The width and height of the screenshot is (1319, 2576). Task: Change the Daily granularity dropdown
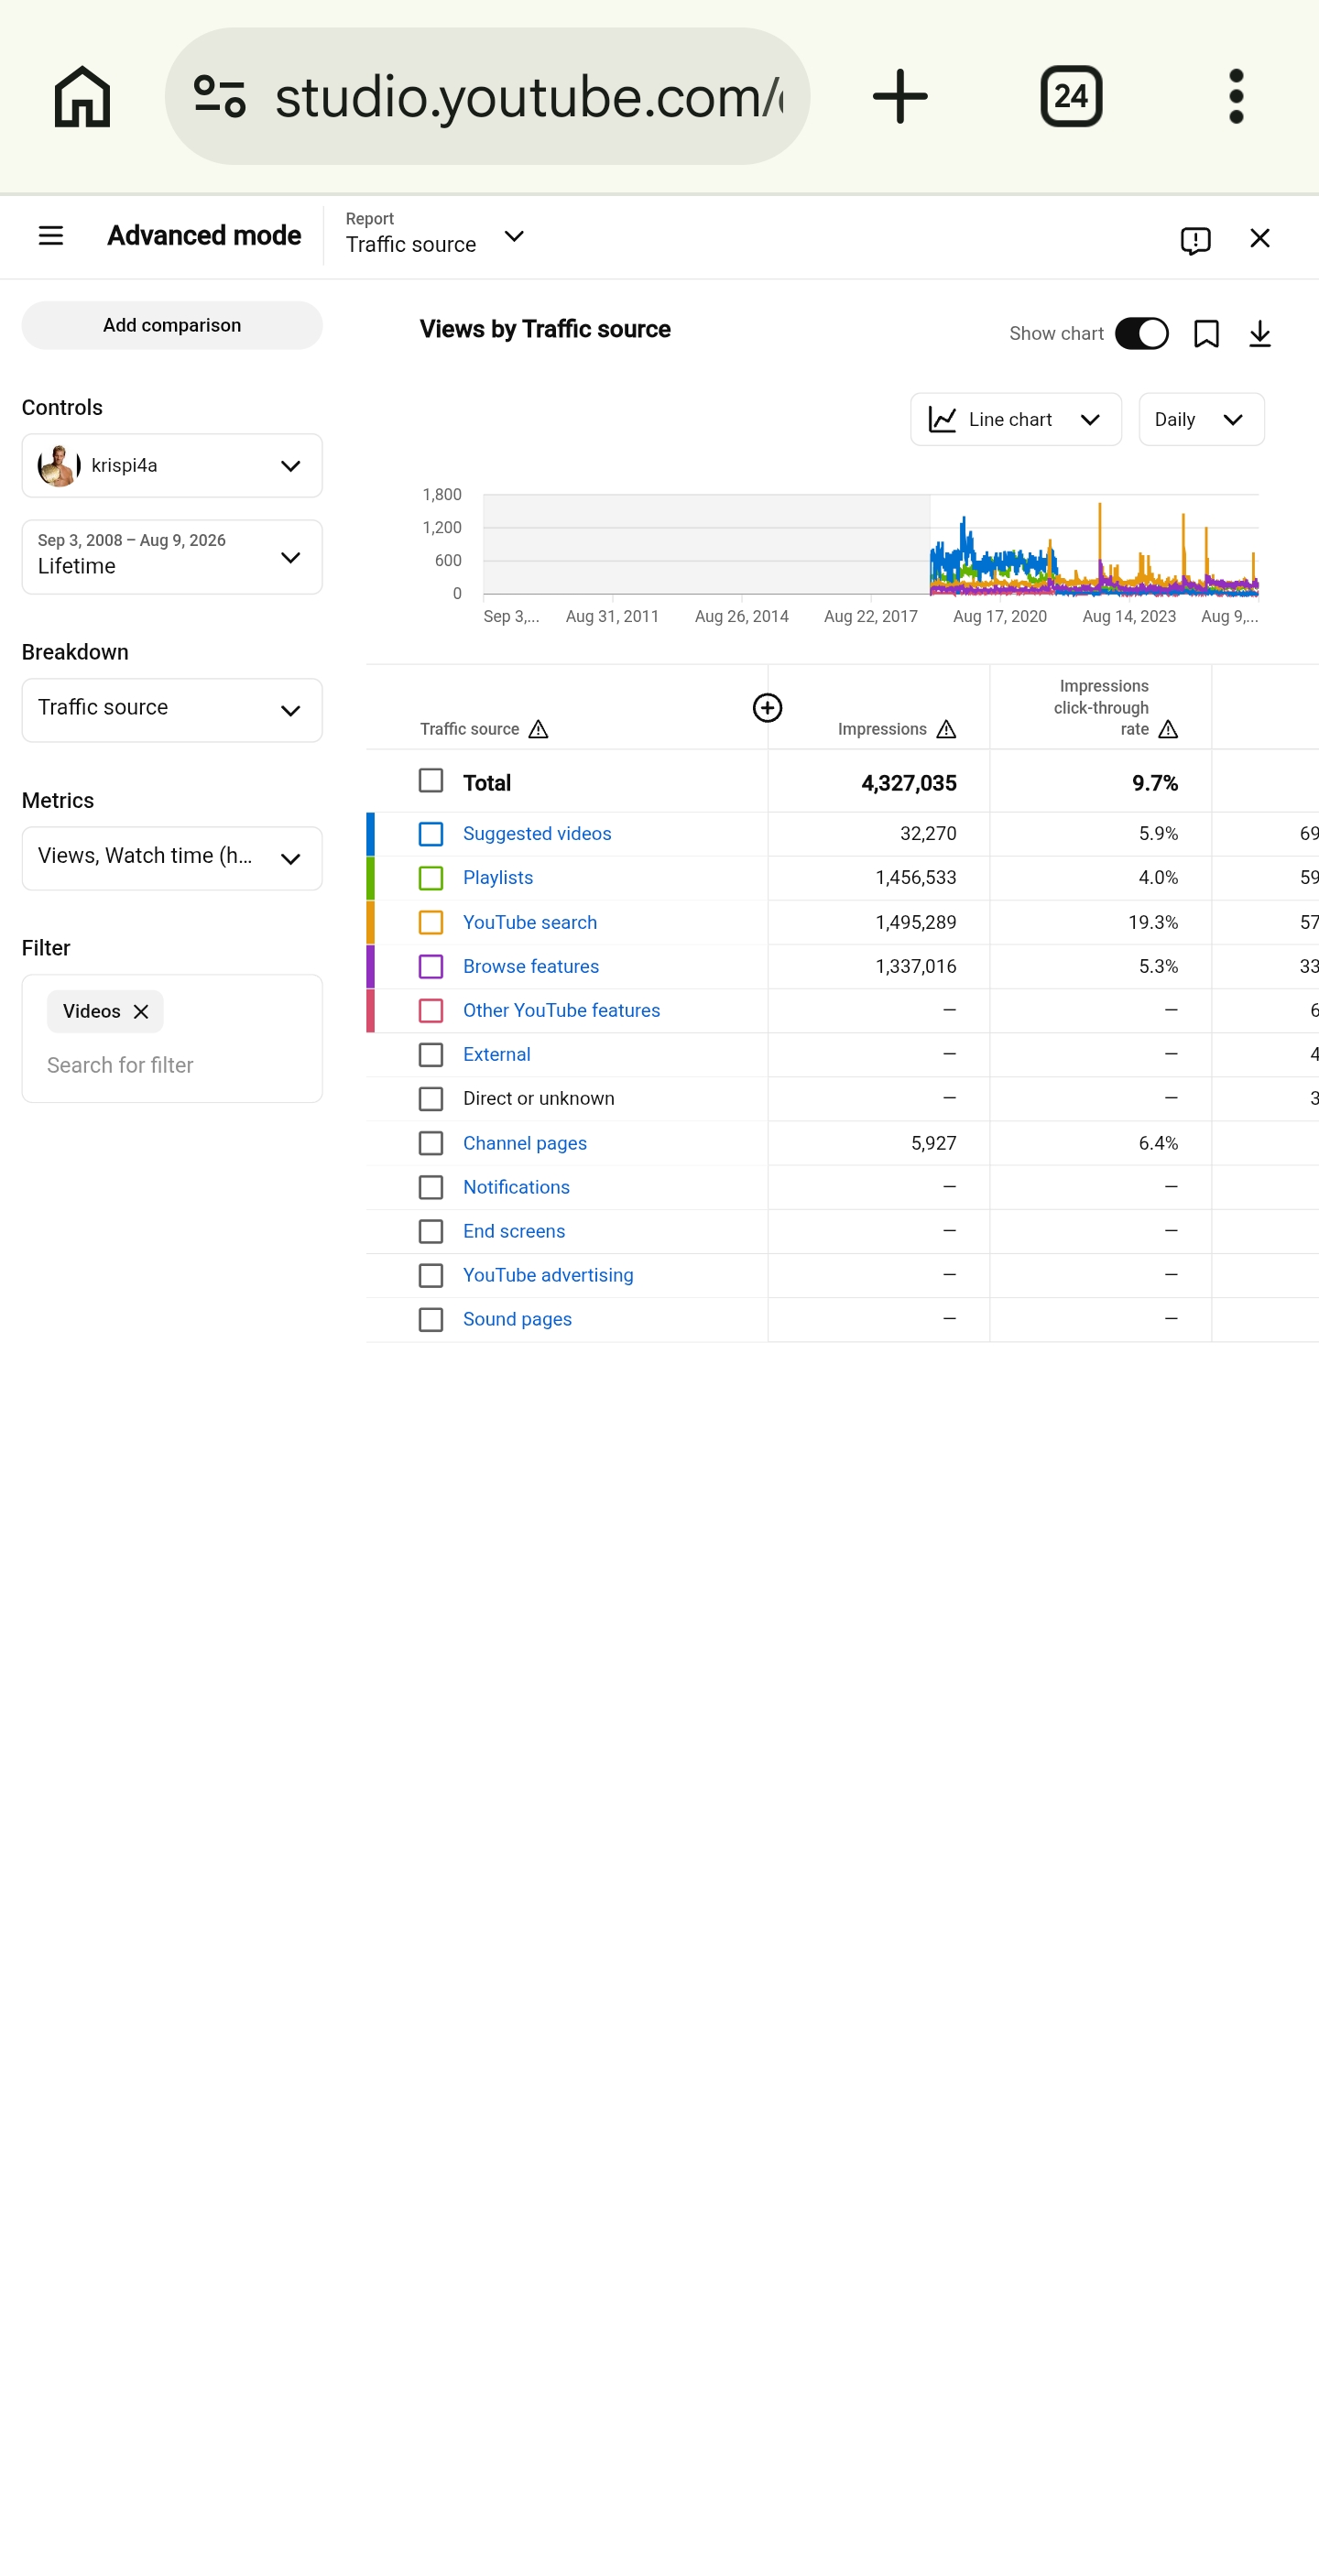coord(1201,419)
